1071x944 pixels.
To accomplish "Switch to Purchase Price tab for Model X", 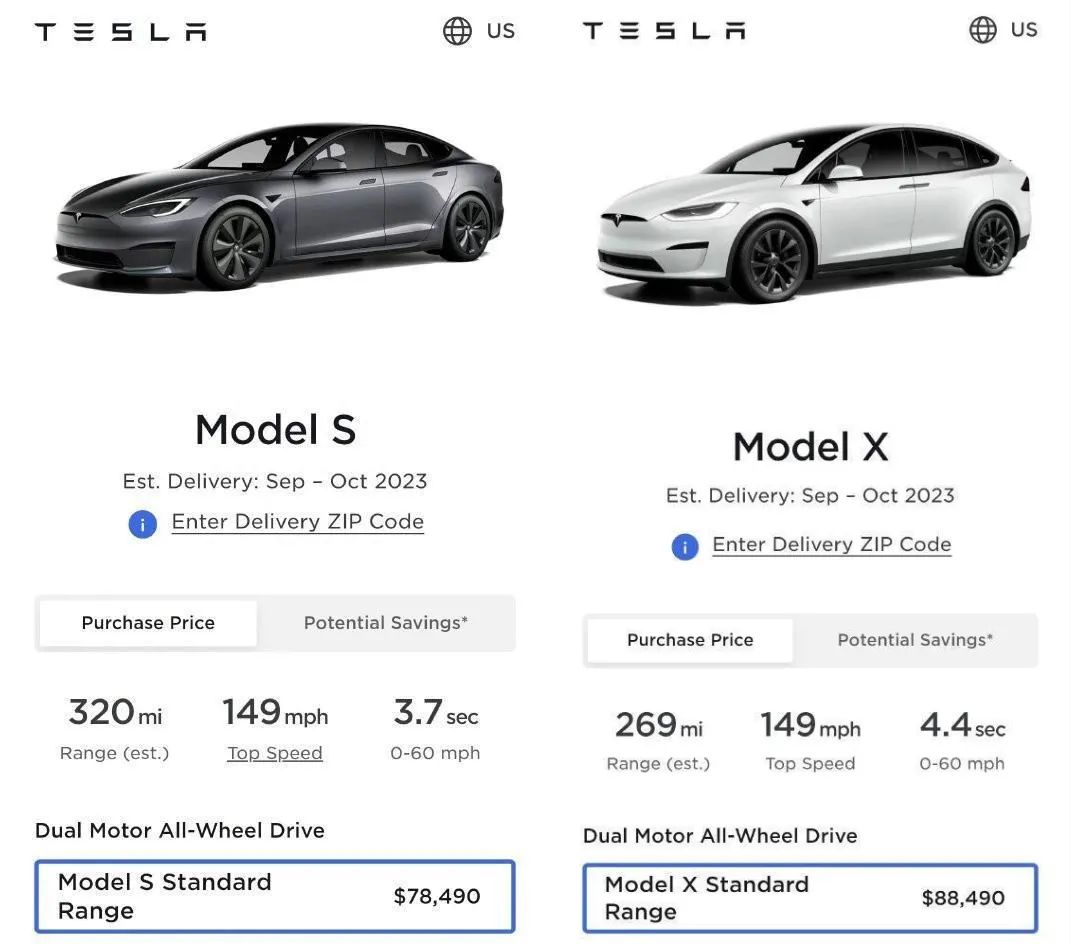I will pyautogui.click(x=690, y=640).
